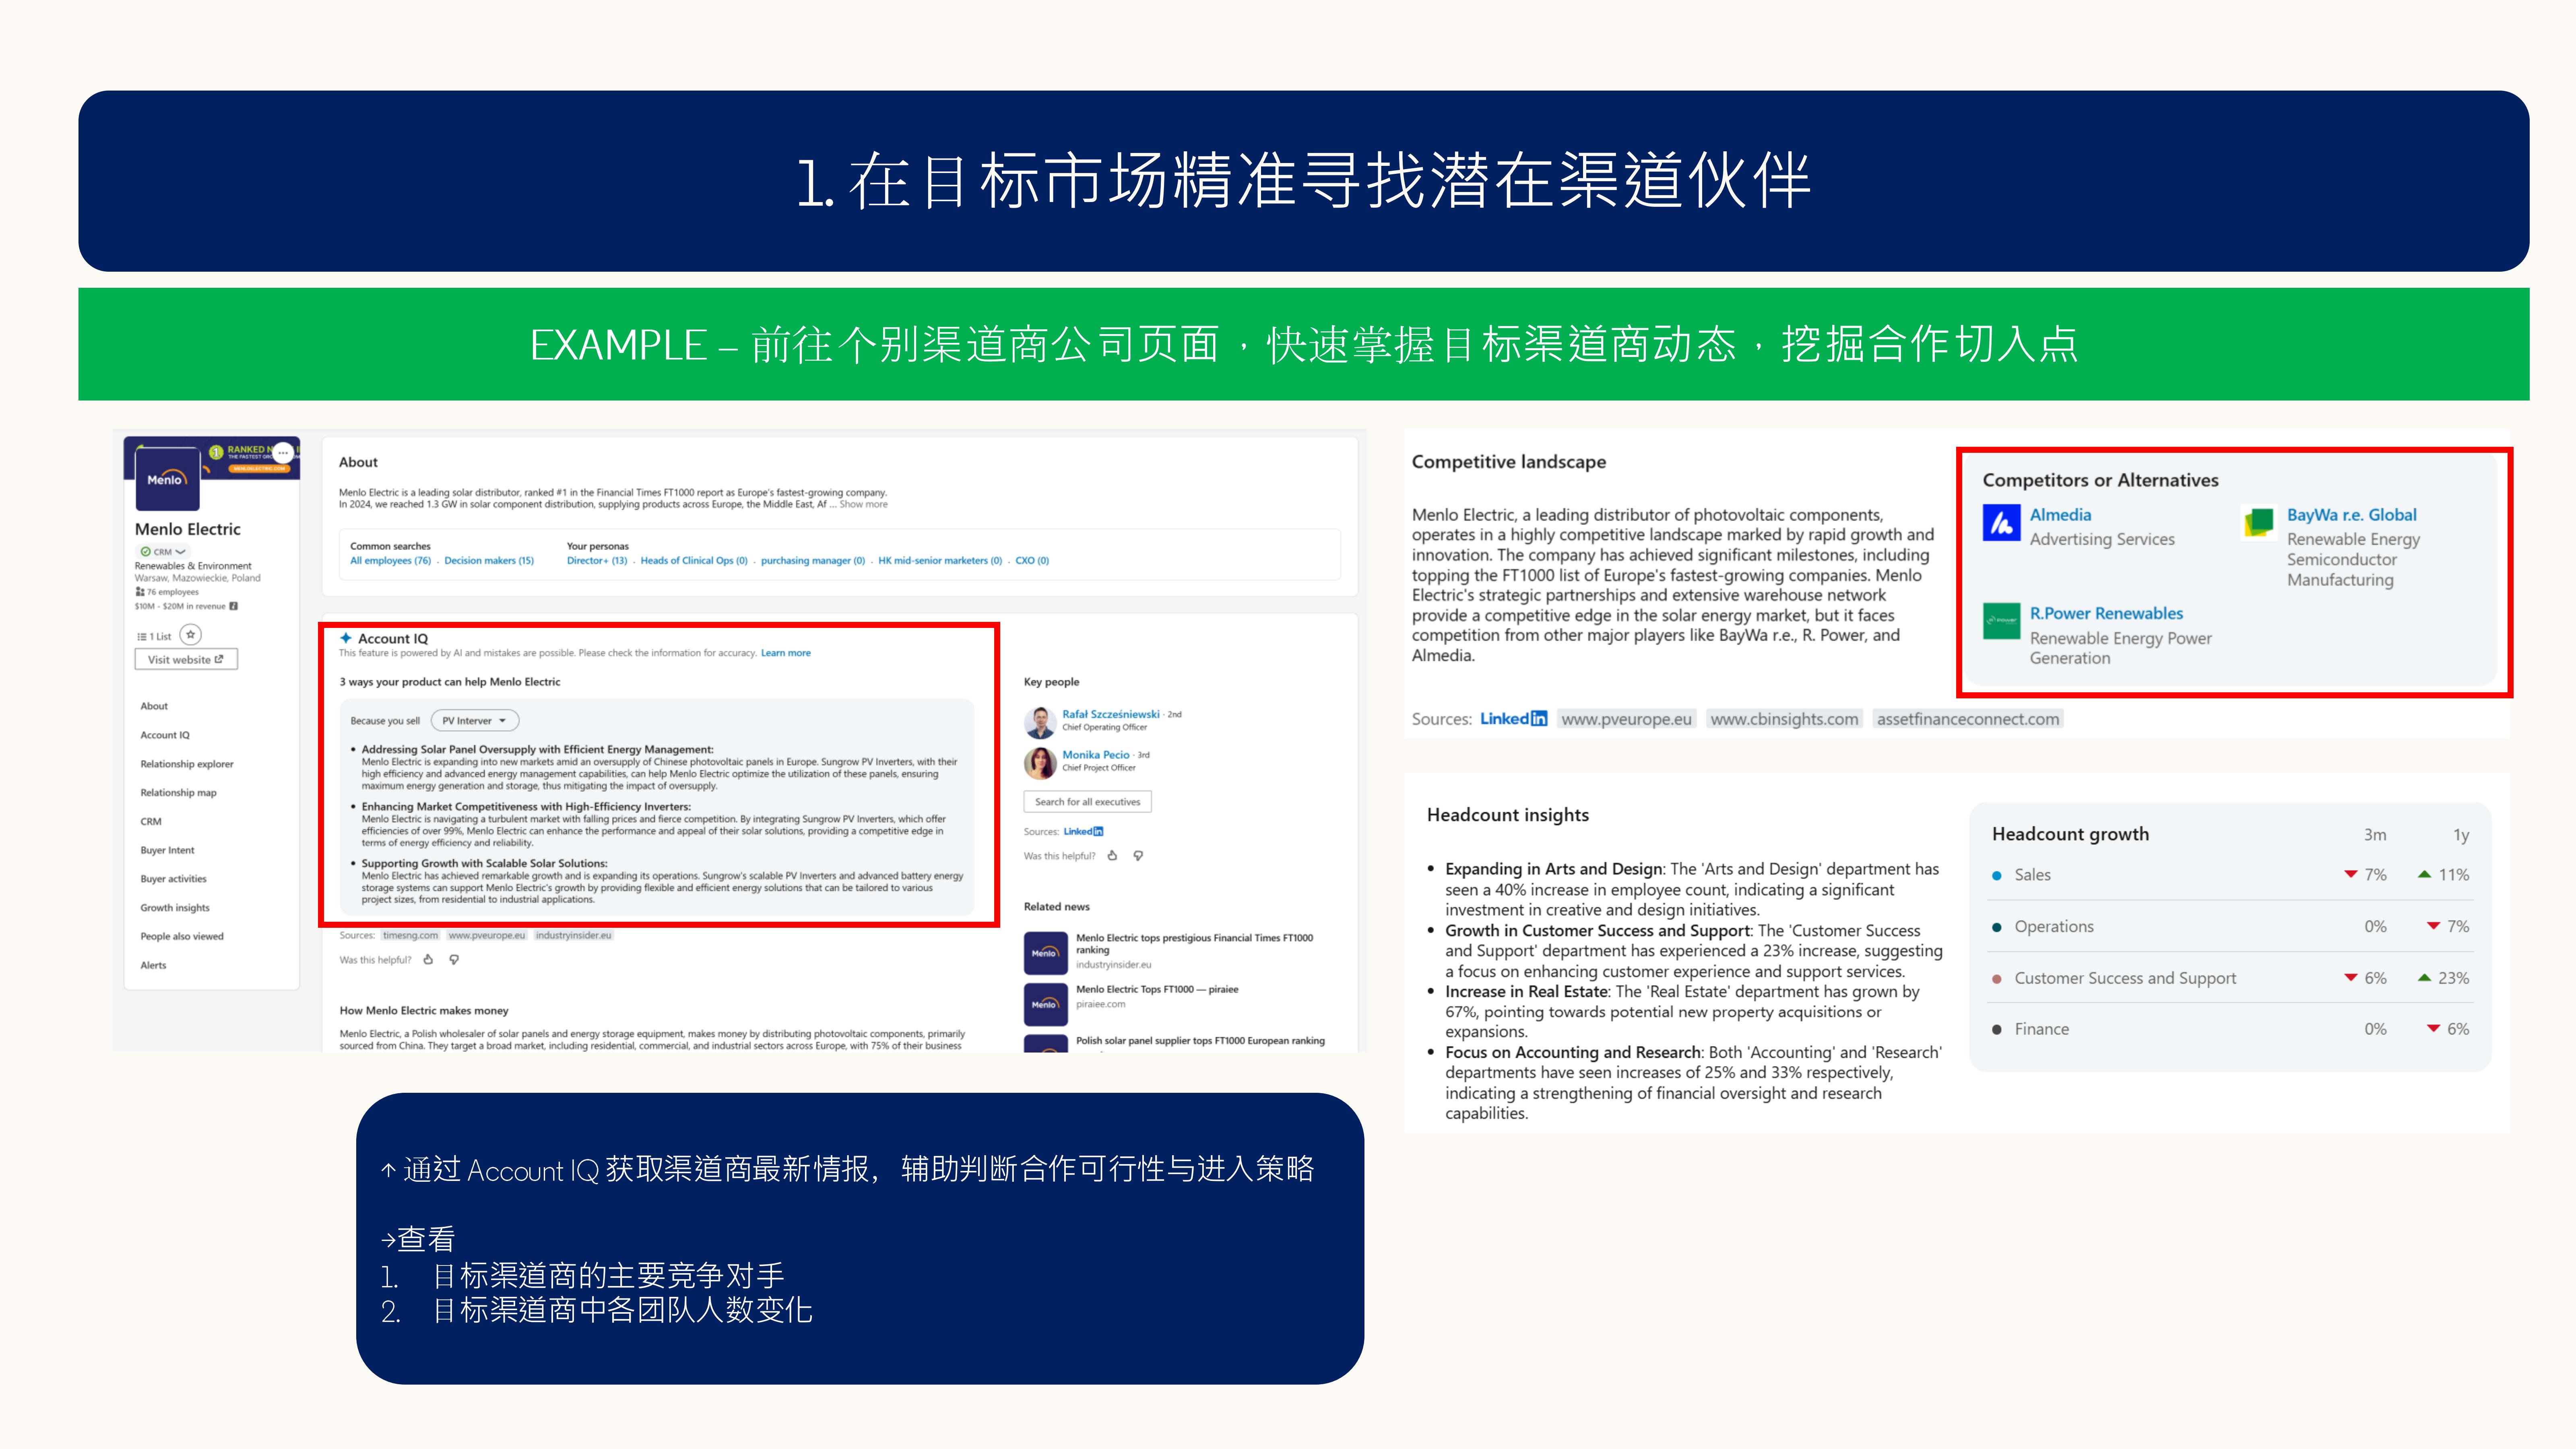The image size is (2576, 1449).
Task: Click thumbs up under Account IQ sources
Action: (x=428, y=960)
